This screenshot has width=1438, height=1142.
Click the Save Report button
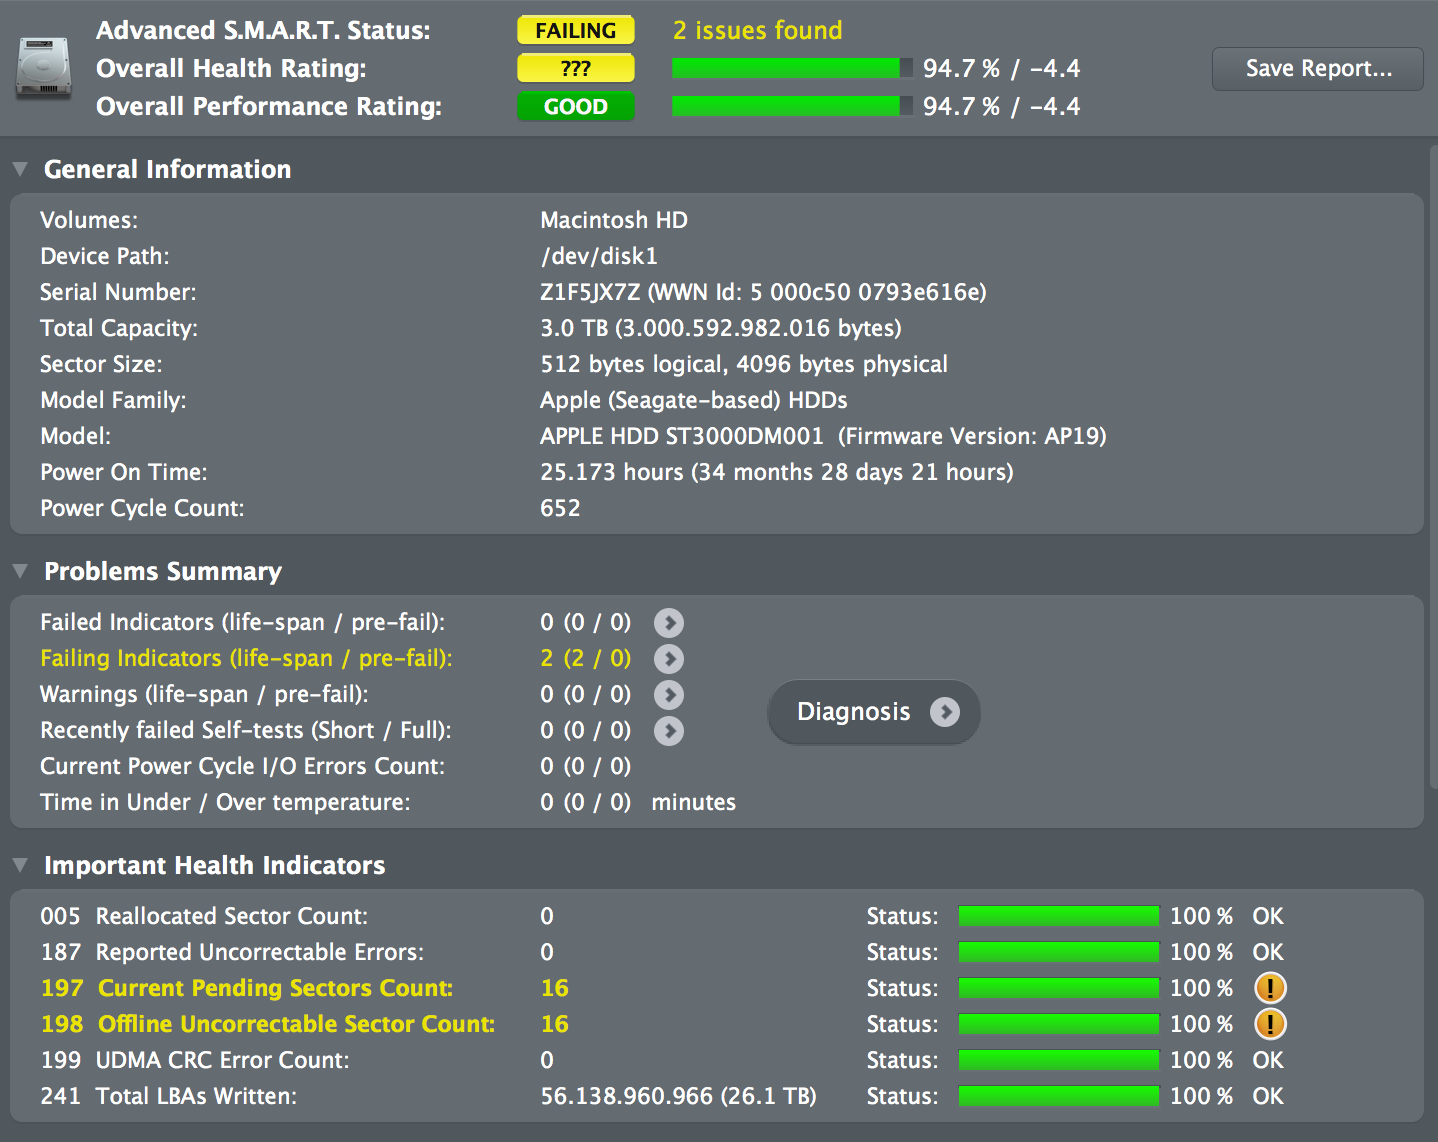point(1318,69)
